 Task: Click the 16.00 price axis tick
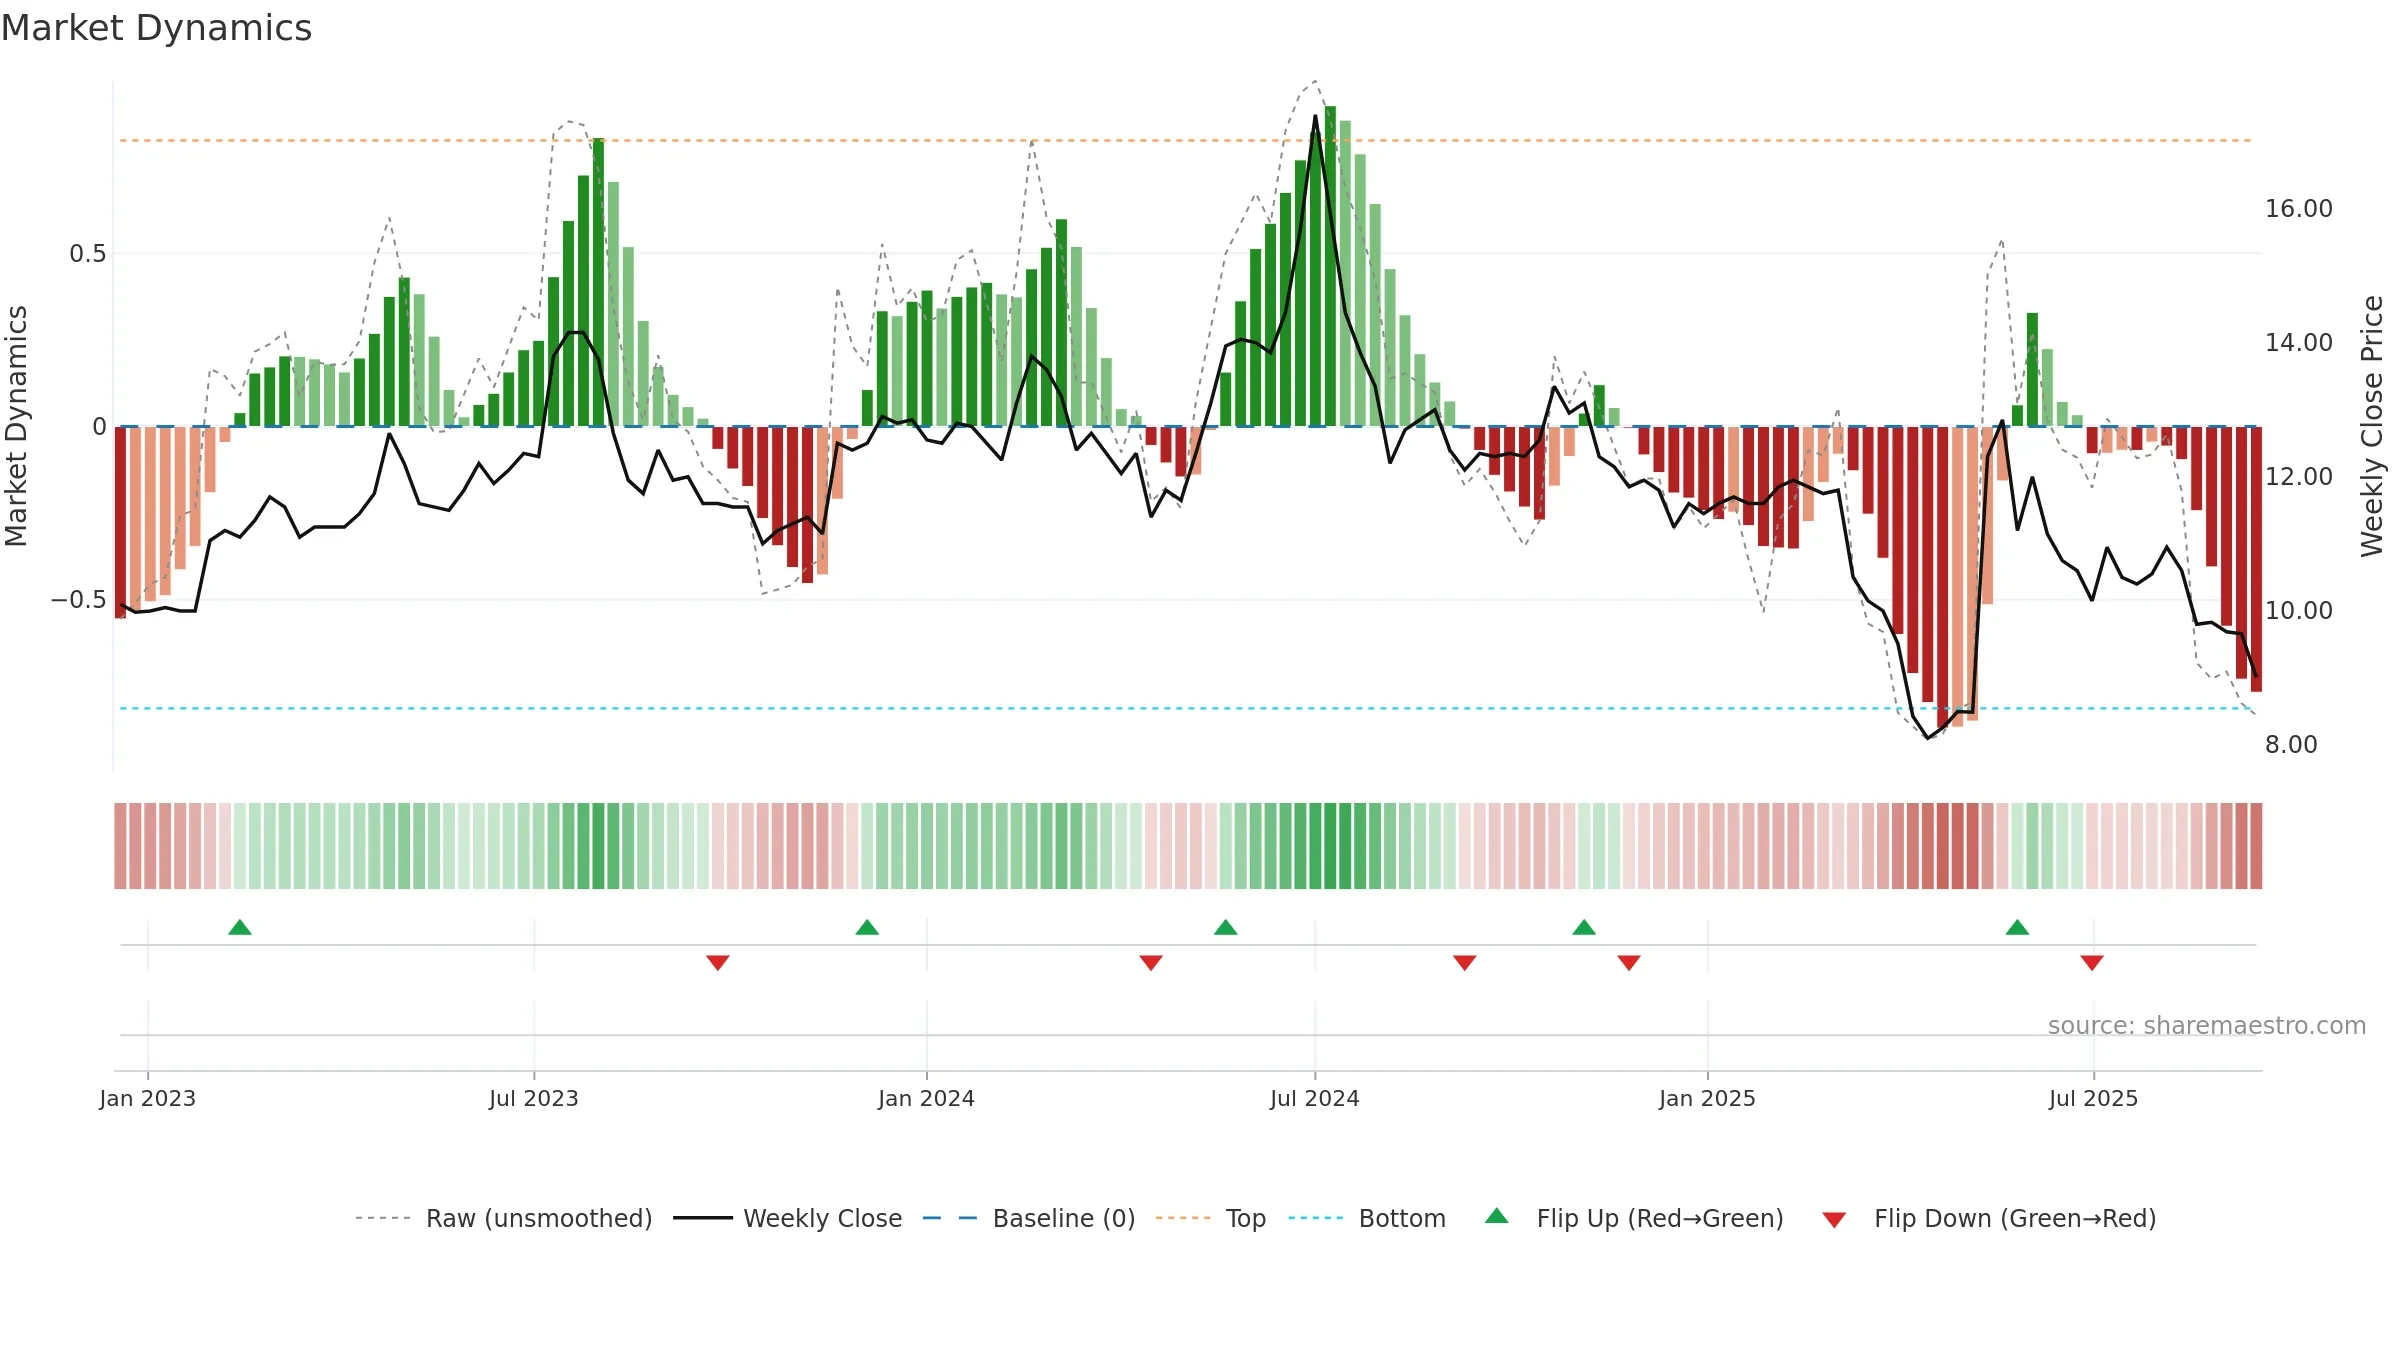(2298, 209)
